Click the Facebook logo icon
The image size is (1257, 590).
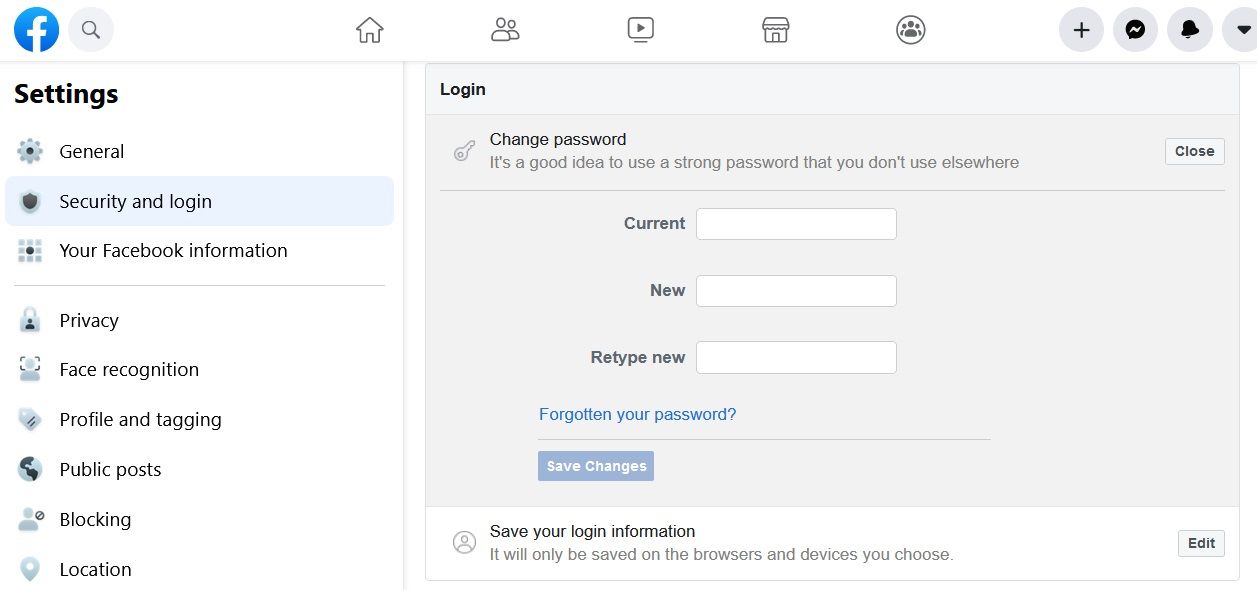tap(36, 30)
